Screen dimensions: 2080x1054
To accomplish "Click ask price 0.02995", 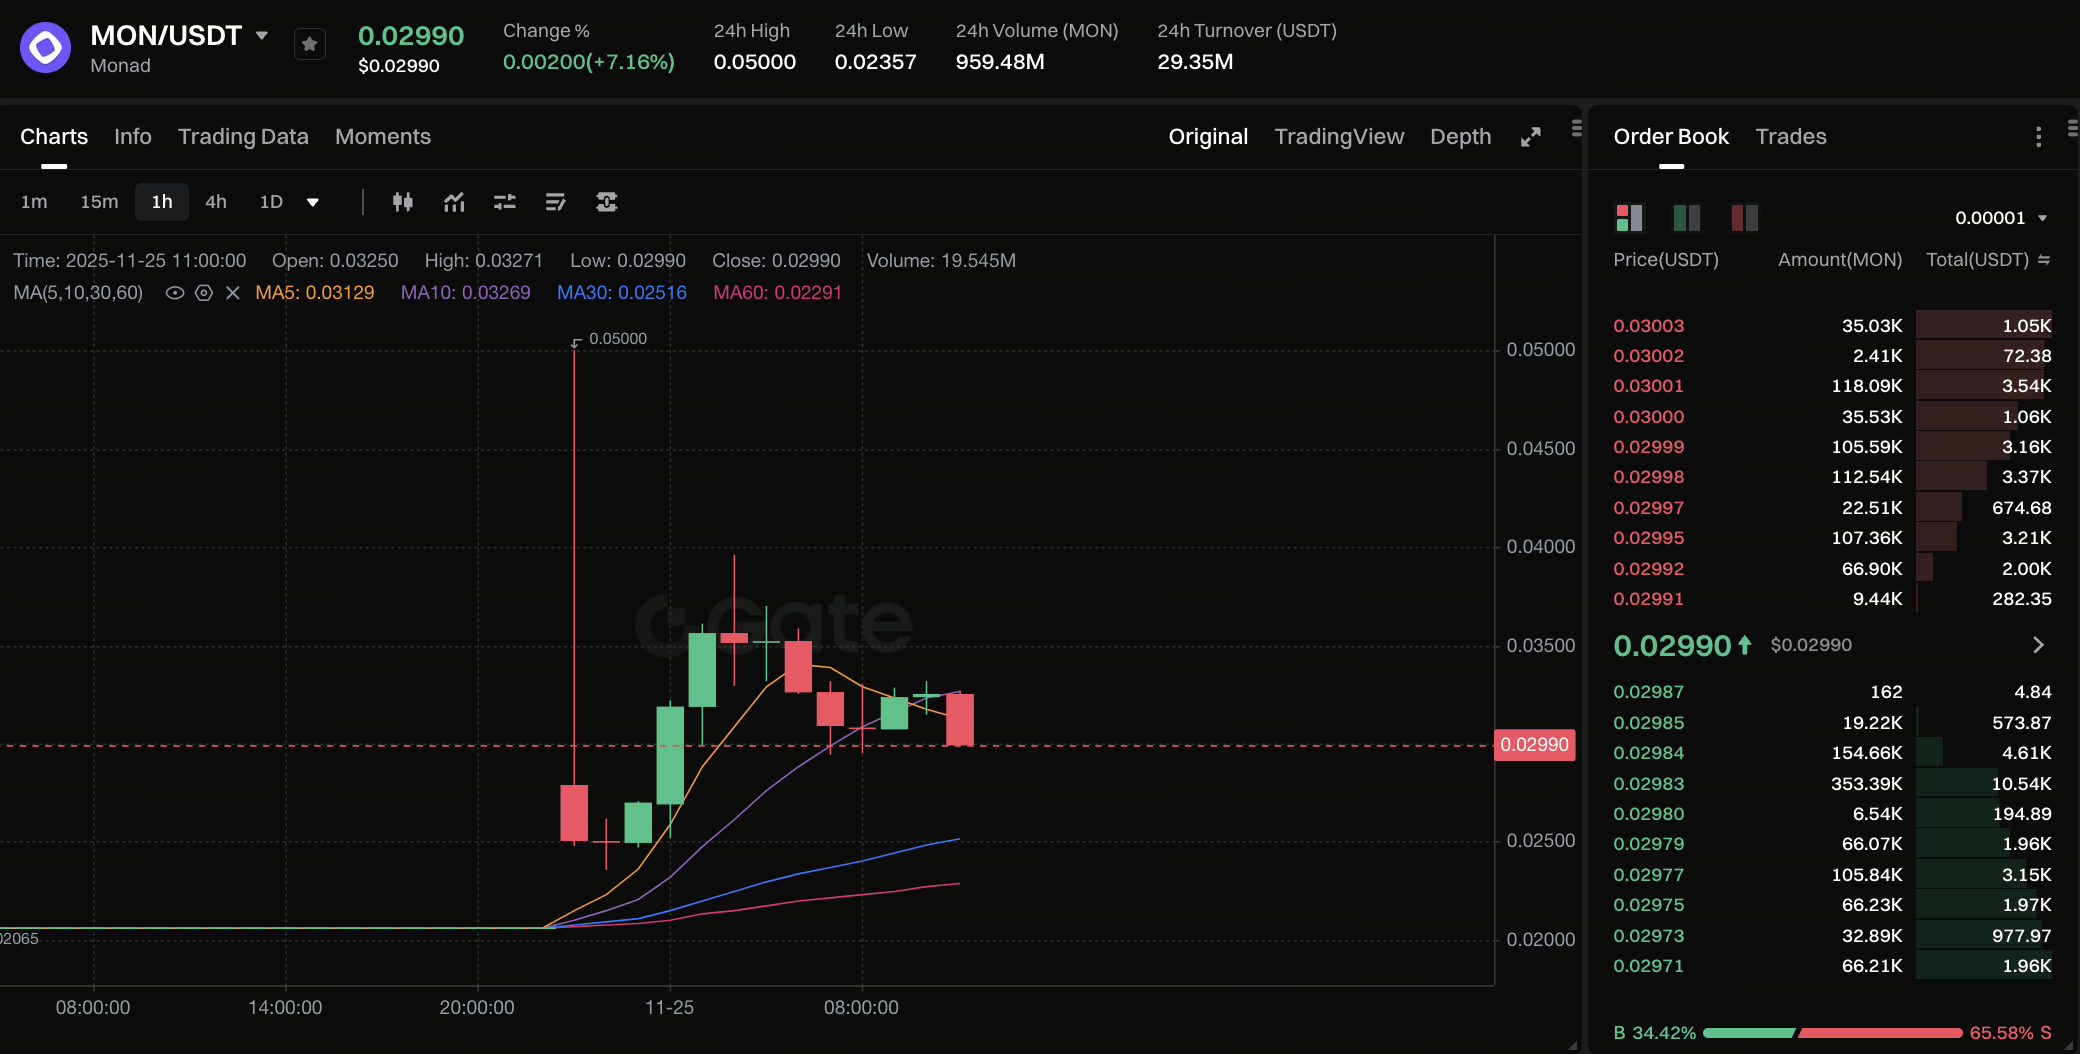I will (x=1649, y=538).
